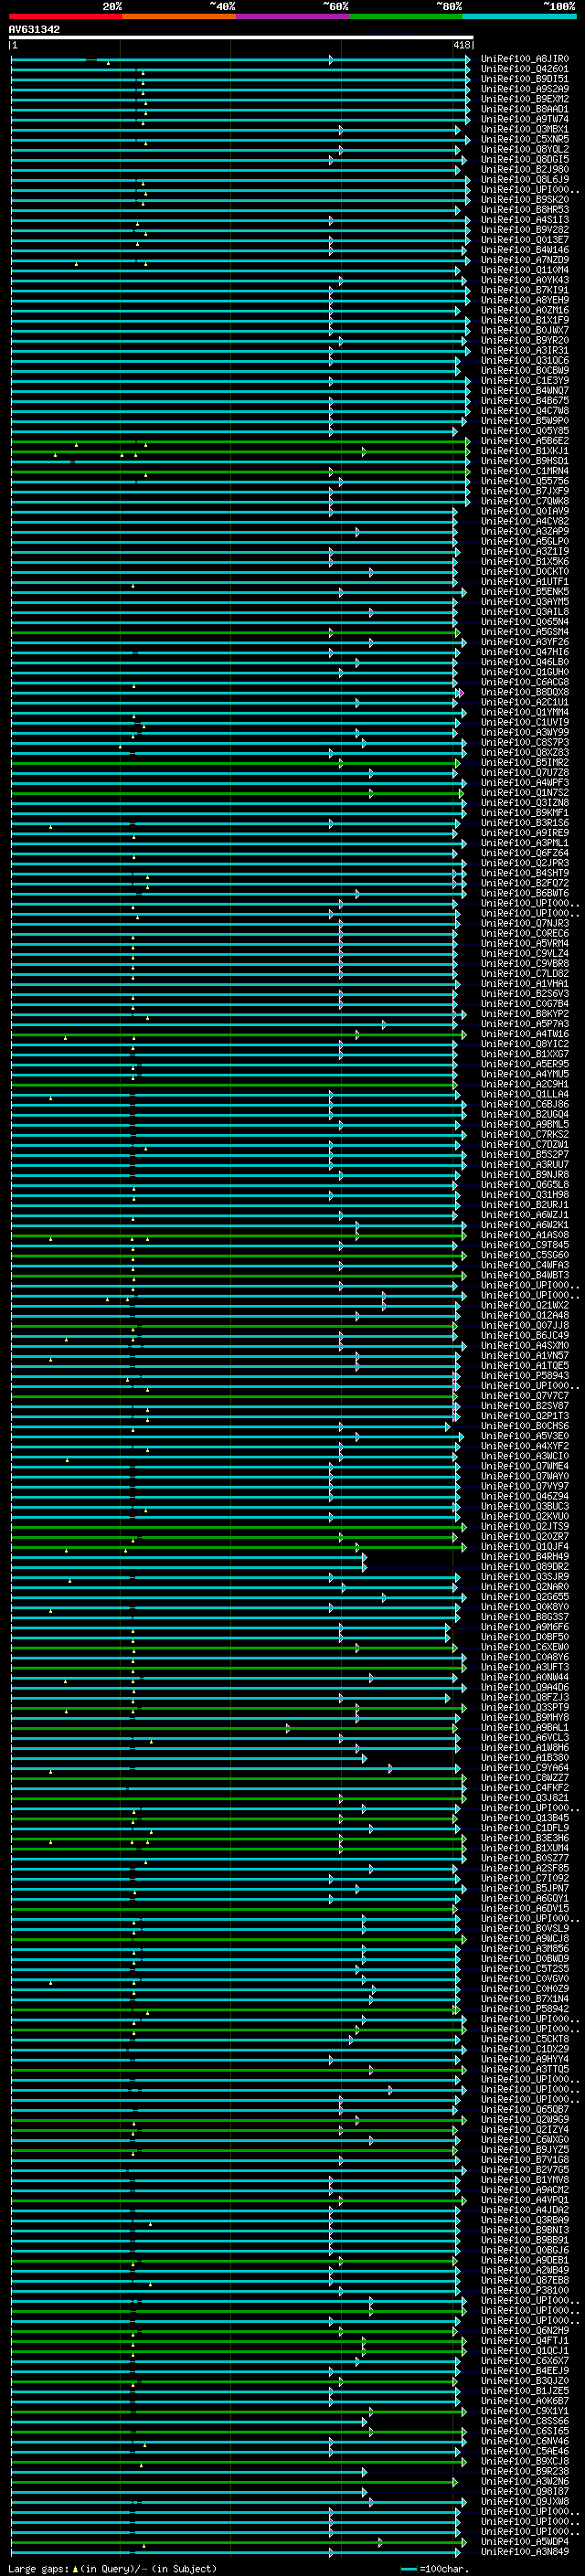This screenshot has height=2576, width=585.
Task: Select UniRef100_Q8L6J9 label
Action: point(525,179)
